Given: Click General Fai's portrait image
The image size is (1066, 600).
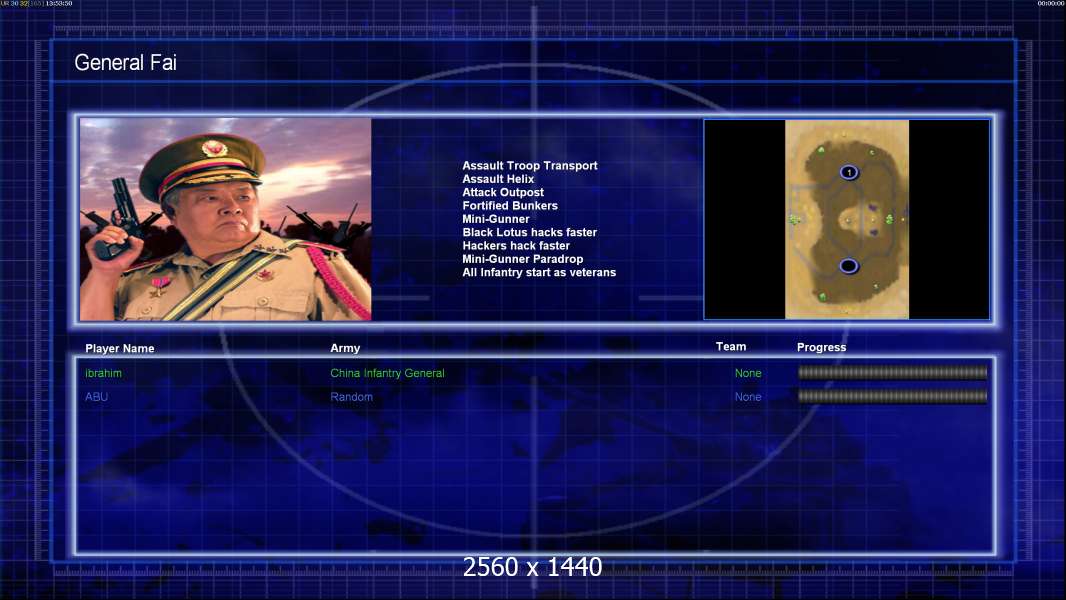Looking at the screenshot, I should click(x=226, y=219).
